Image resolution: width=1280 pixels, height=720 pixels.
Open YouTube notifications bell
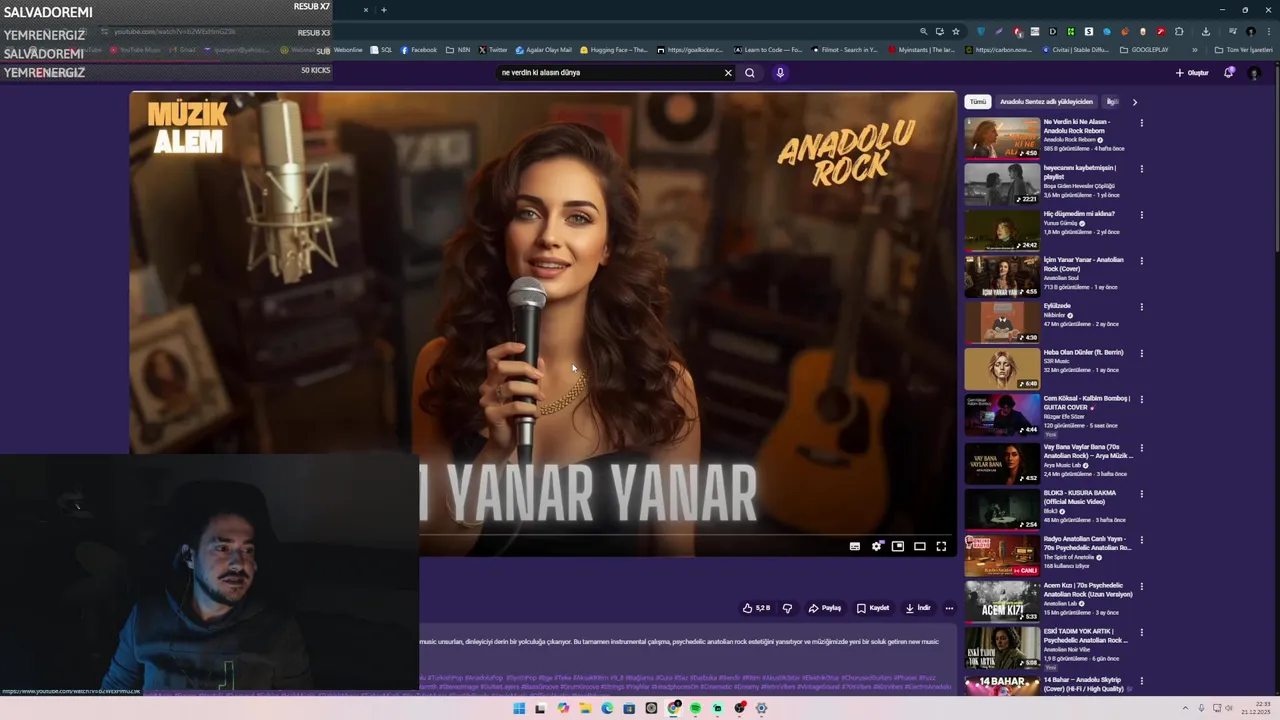[1229, 73]
